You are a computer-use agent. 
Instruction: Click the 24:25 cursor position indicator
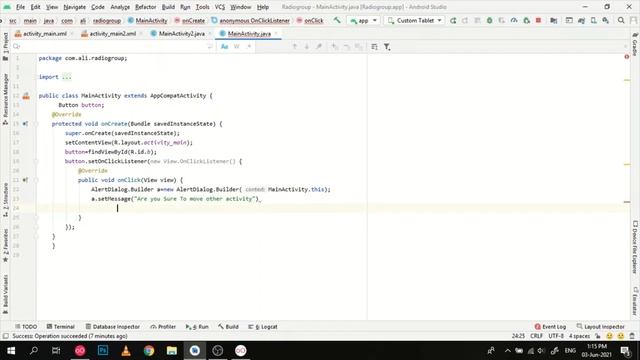coord(518,336)
